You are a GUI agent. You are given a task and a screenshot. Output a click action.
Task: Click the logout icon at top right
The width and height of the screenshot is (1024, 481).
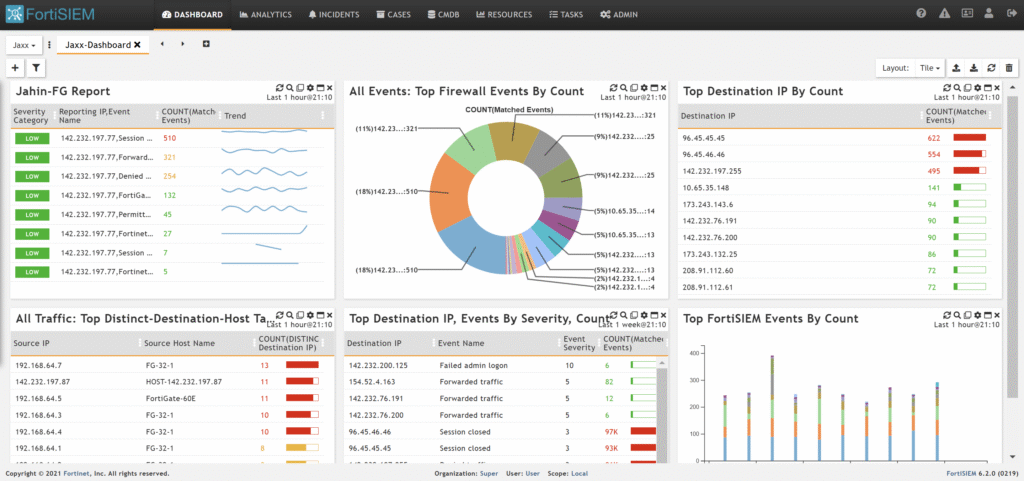(x=1010, y=14)
